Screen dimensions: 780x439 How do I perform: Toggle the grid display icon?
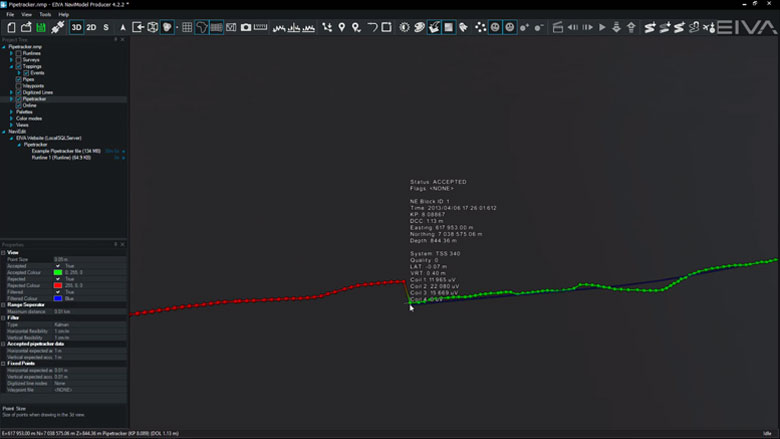coord(187,27)
